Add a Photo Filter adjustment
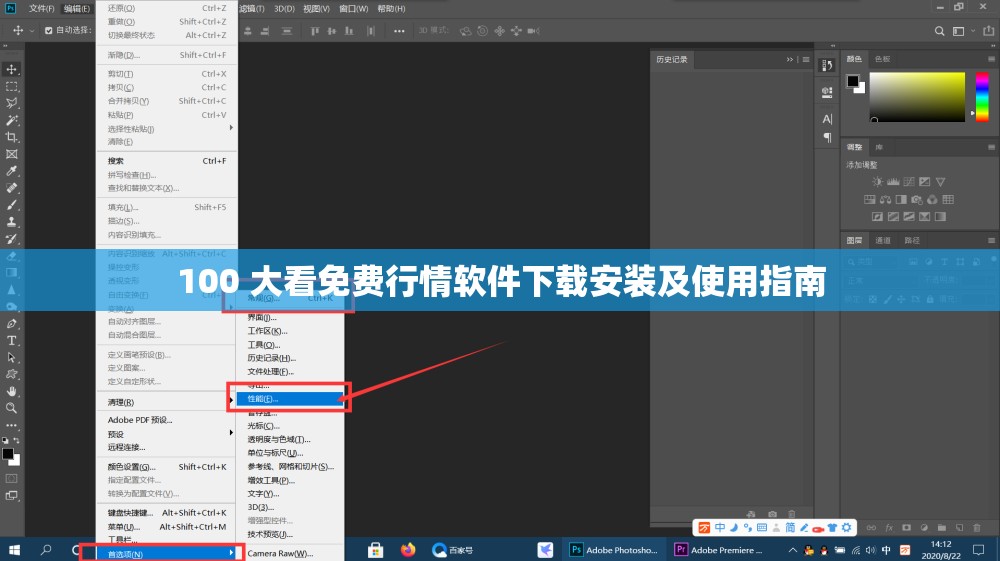 coord(916,200)
